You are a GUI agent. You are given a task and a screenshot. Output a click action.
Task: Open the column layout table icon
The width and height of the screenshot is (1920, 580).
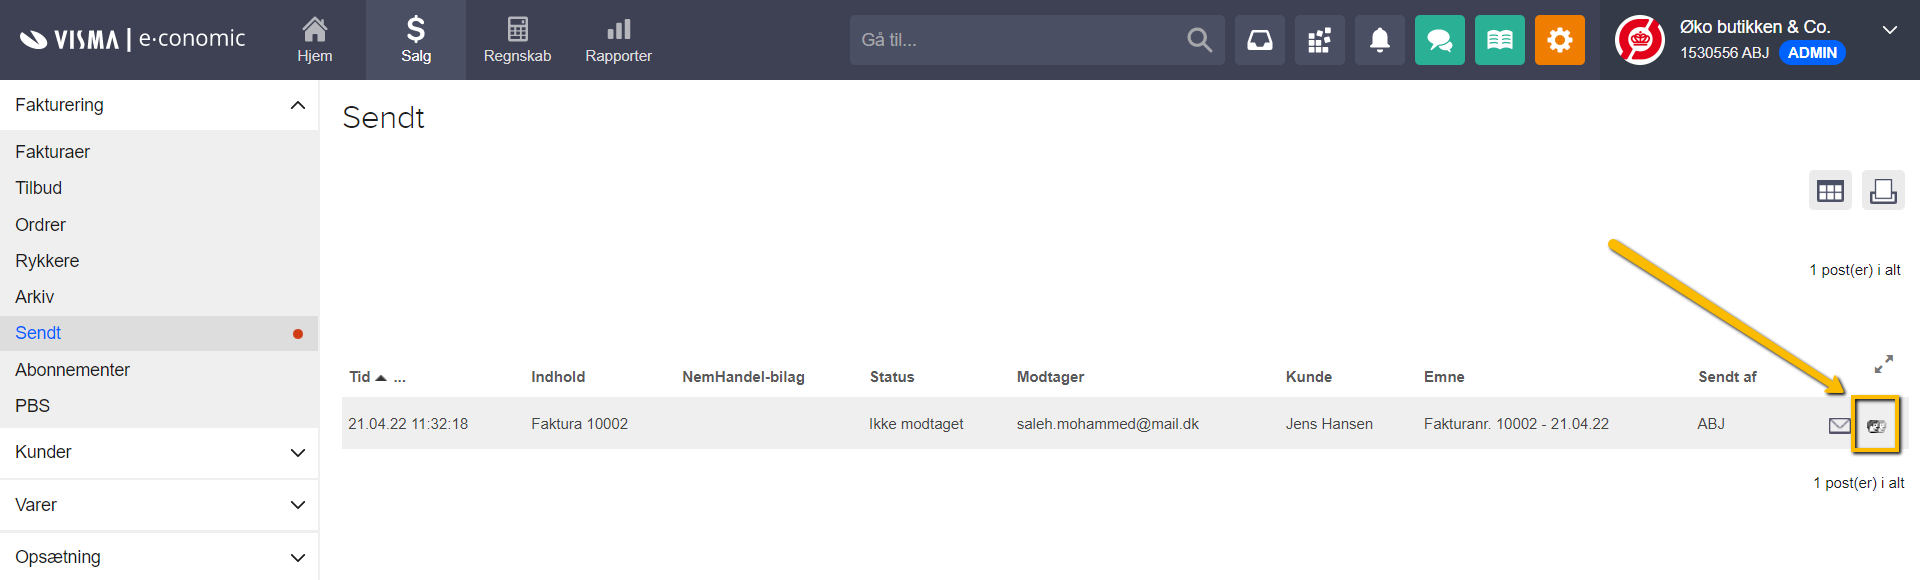(x=1830, y=191)
